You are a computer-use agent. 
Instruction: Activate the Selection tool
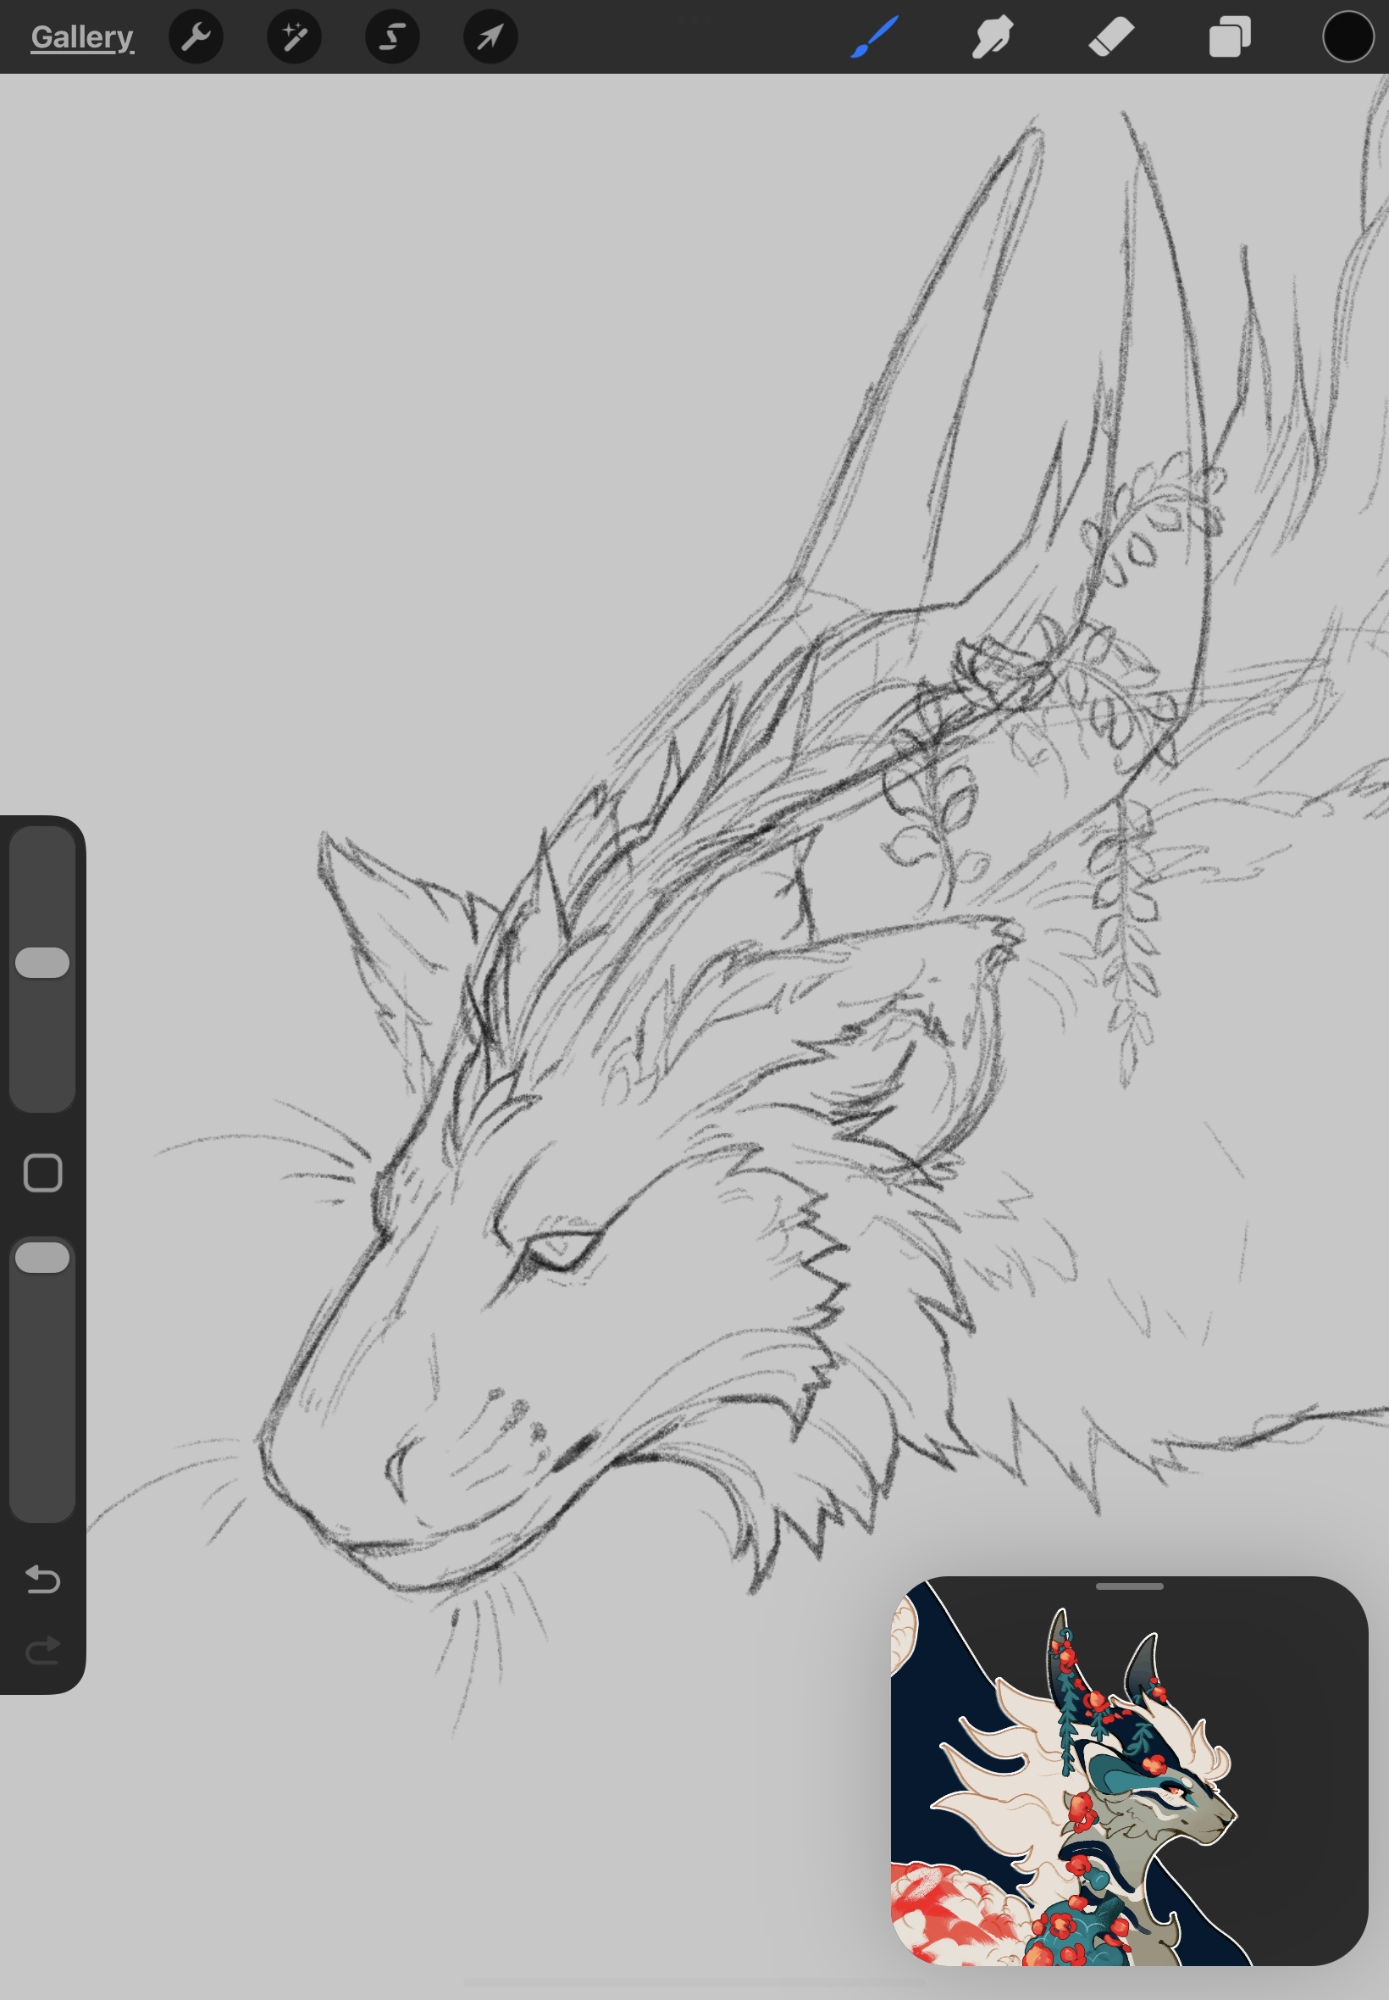point(392,38)
